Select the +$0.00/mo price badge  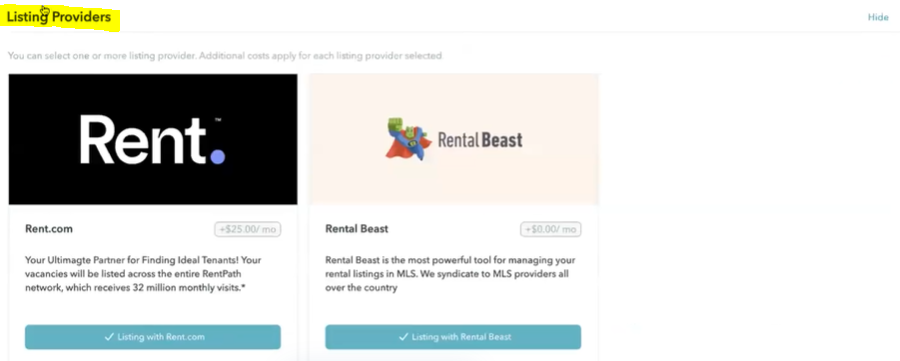pyautogui.click(x=550, y=230)
